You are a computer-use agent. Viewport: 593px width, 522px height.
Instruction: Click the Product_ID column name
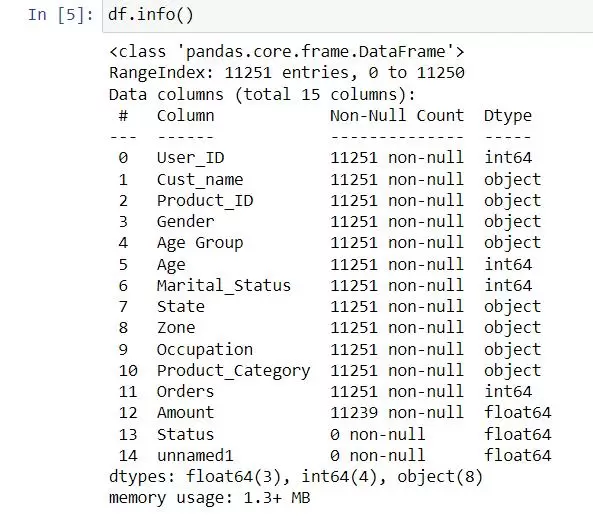[x=205, y=200]
